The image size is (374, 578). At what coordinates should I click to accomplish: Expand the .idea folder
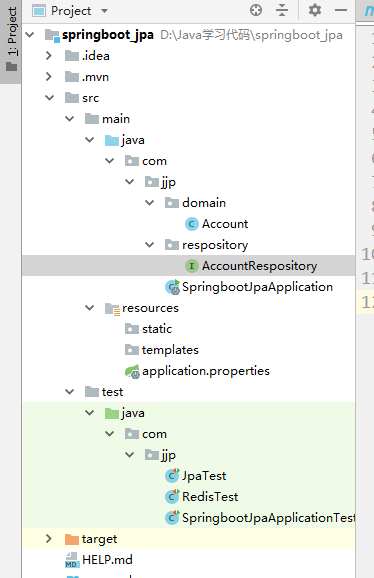(x=49, y=56)
